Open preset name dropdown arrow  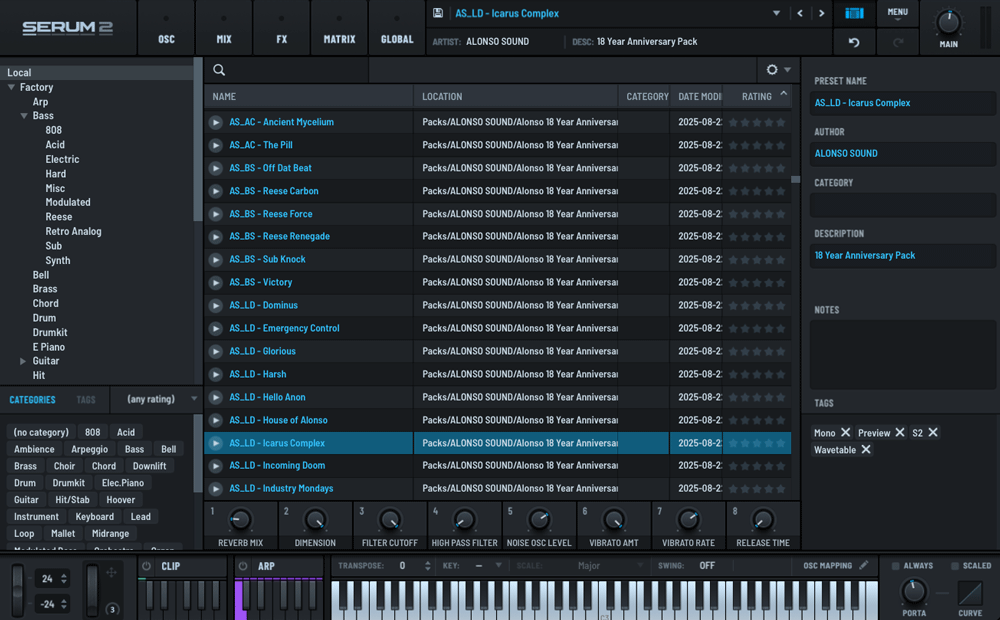click(x=776, y=13)
